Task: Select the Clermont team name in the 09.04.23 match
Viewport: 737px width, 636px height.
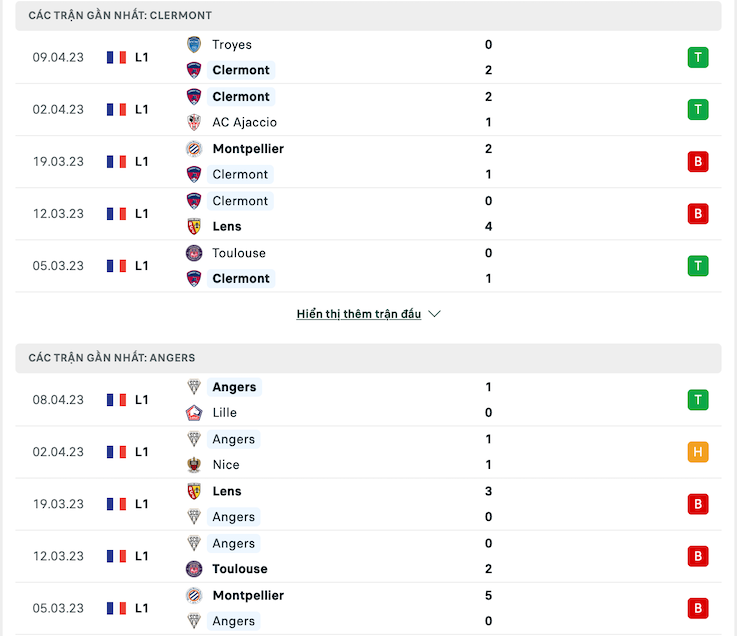Action: [241, 70]
